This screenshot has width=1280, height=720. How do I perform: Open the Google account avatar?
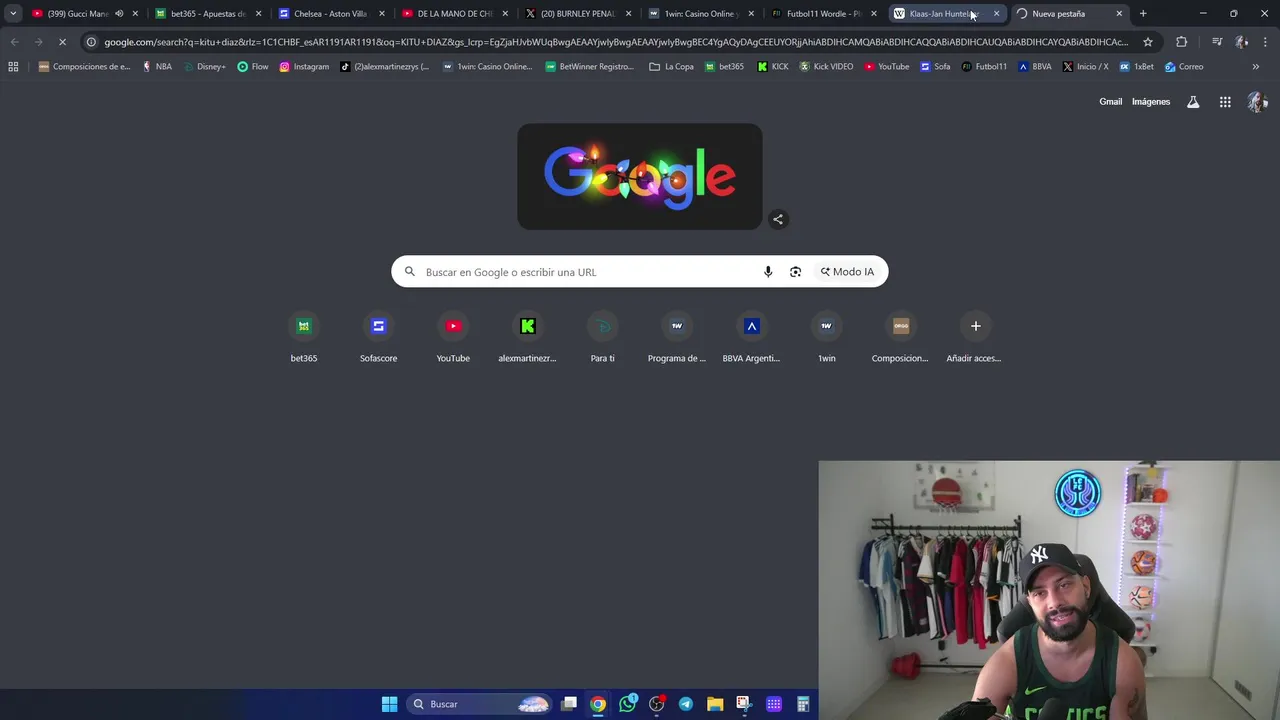(1258, 102)
